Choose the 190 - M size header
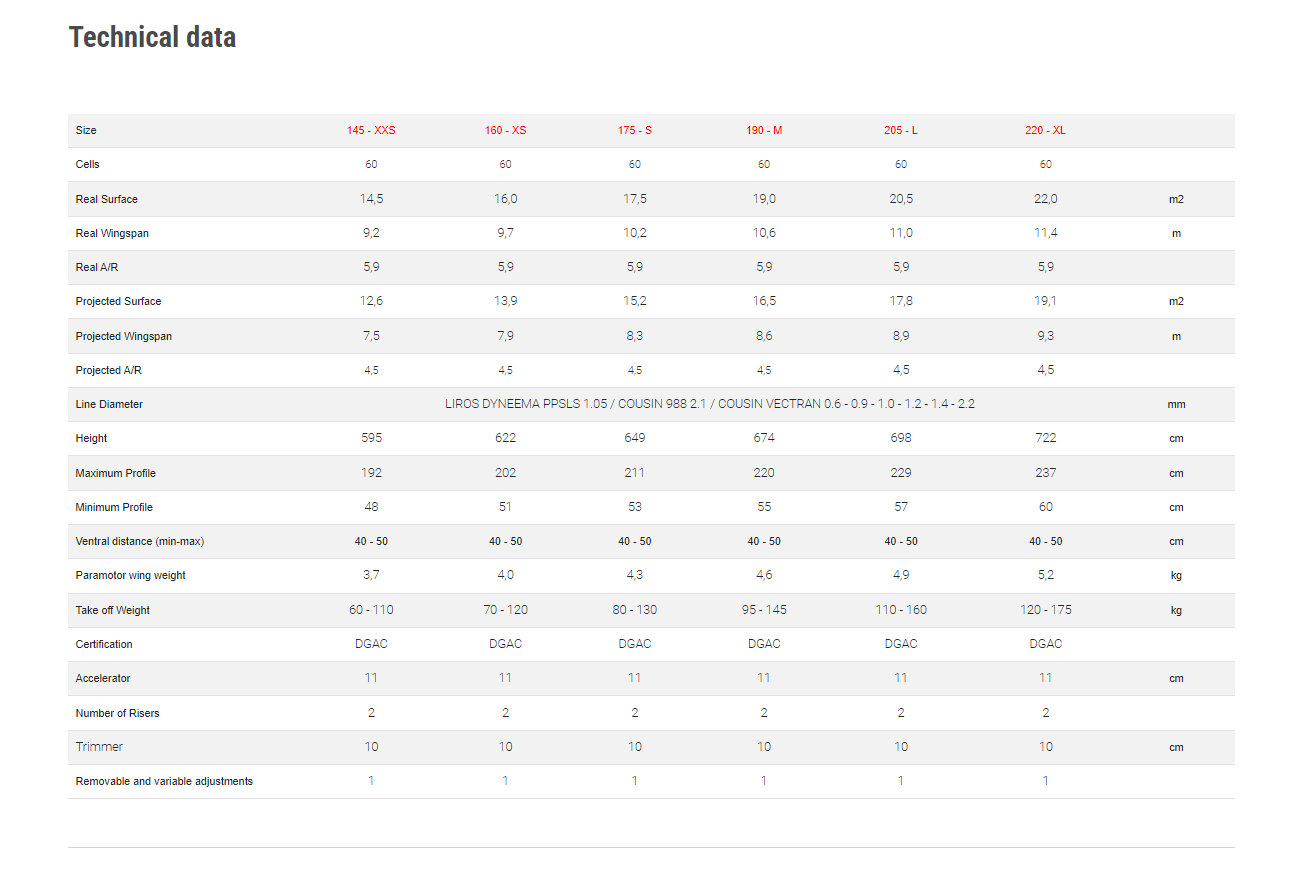Viewport: 1309px width, 878px height. click(x=764, y=131)
